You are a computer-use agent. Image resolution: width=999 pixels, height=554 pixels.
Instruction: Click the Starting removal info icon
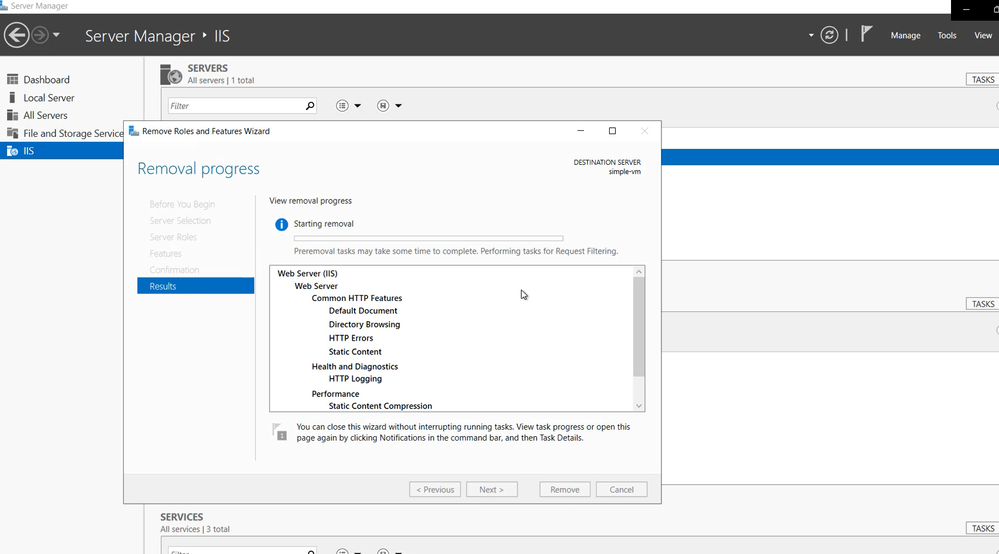pos(281,224)
